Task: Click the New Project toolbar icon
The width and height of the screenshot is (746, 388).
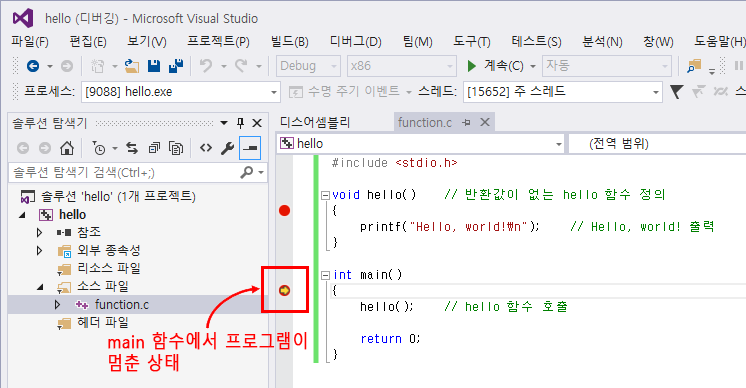Action: [97, 66]
